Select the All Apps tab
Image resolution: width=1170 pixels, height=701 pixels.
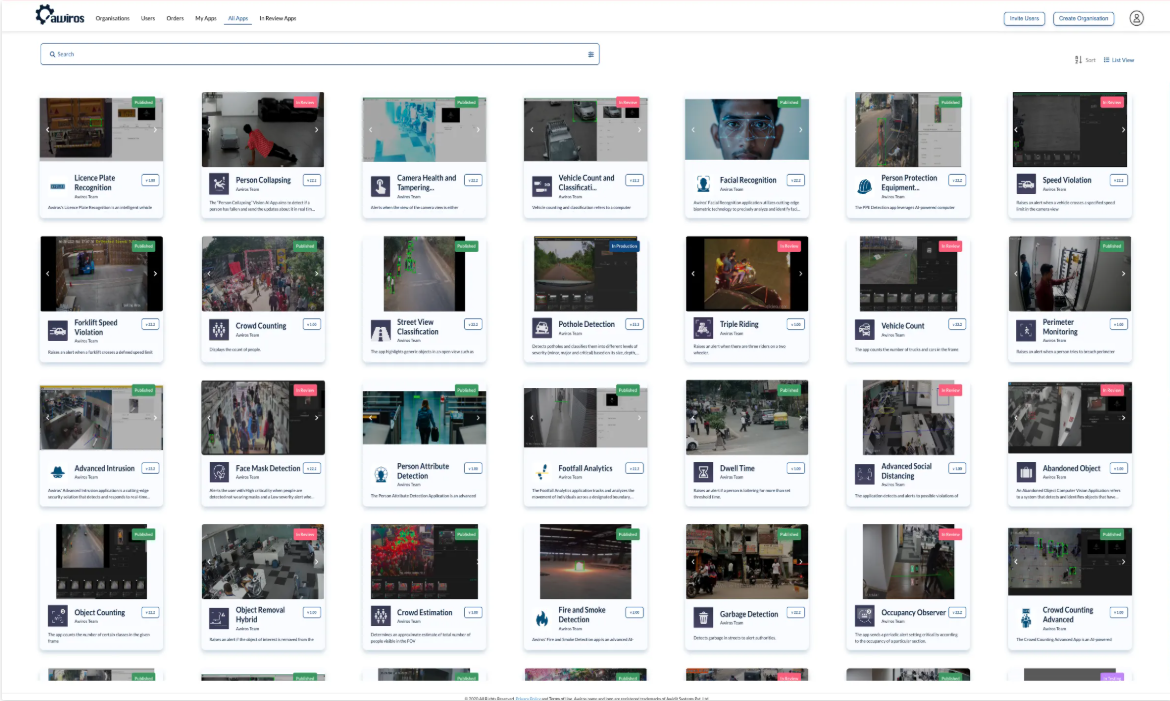click(x=238, y=19)
